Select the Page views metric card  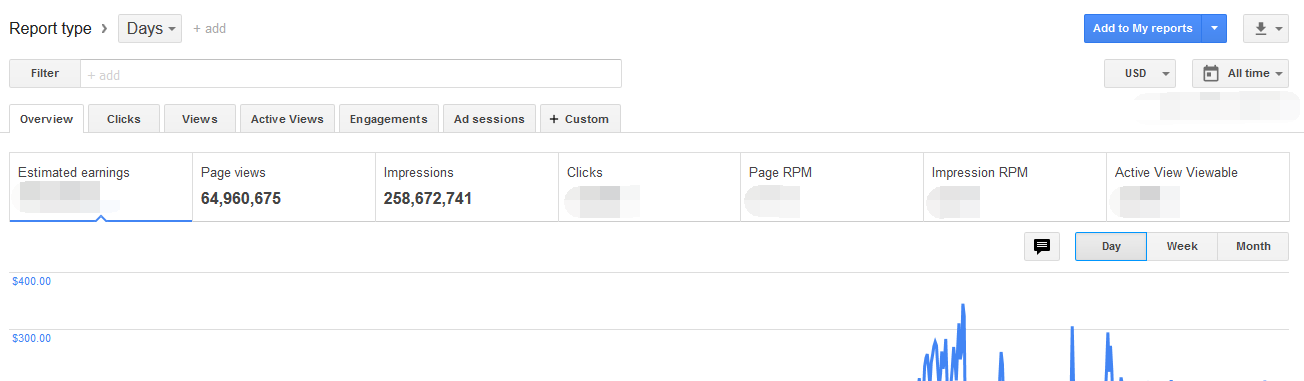point(283,187)
